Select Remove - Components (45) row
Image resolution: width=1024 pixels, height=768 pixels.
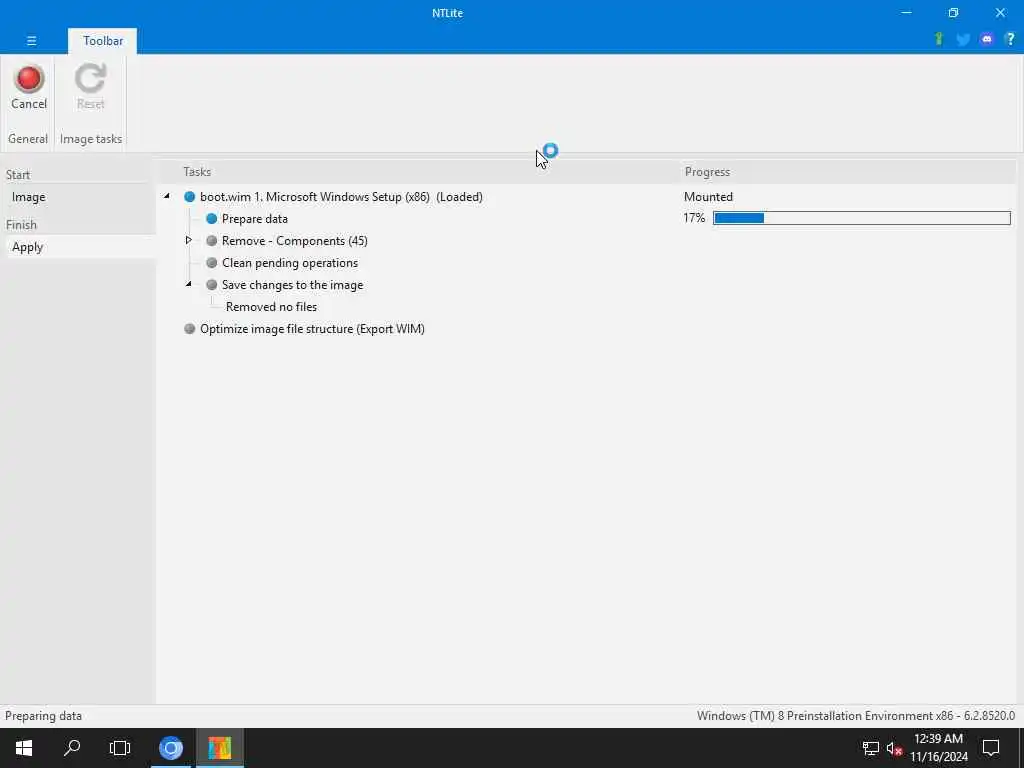click(295, 241)
